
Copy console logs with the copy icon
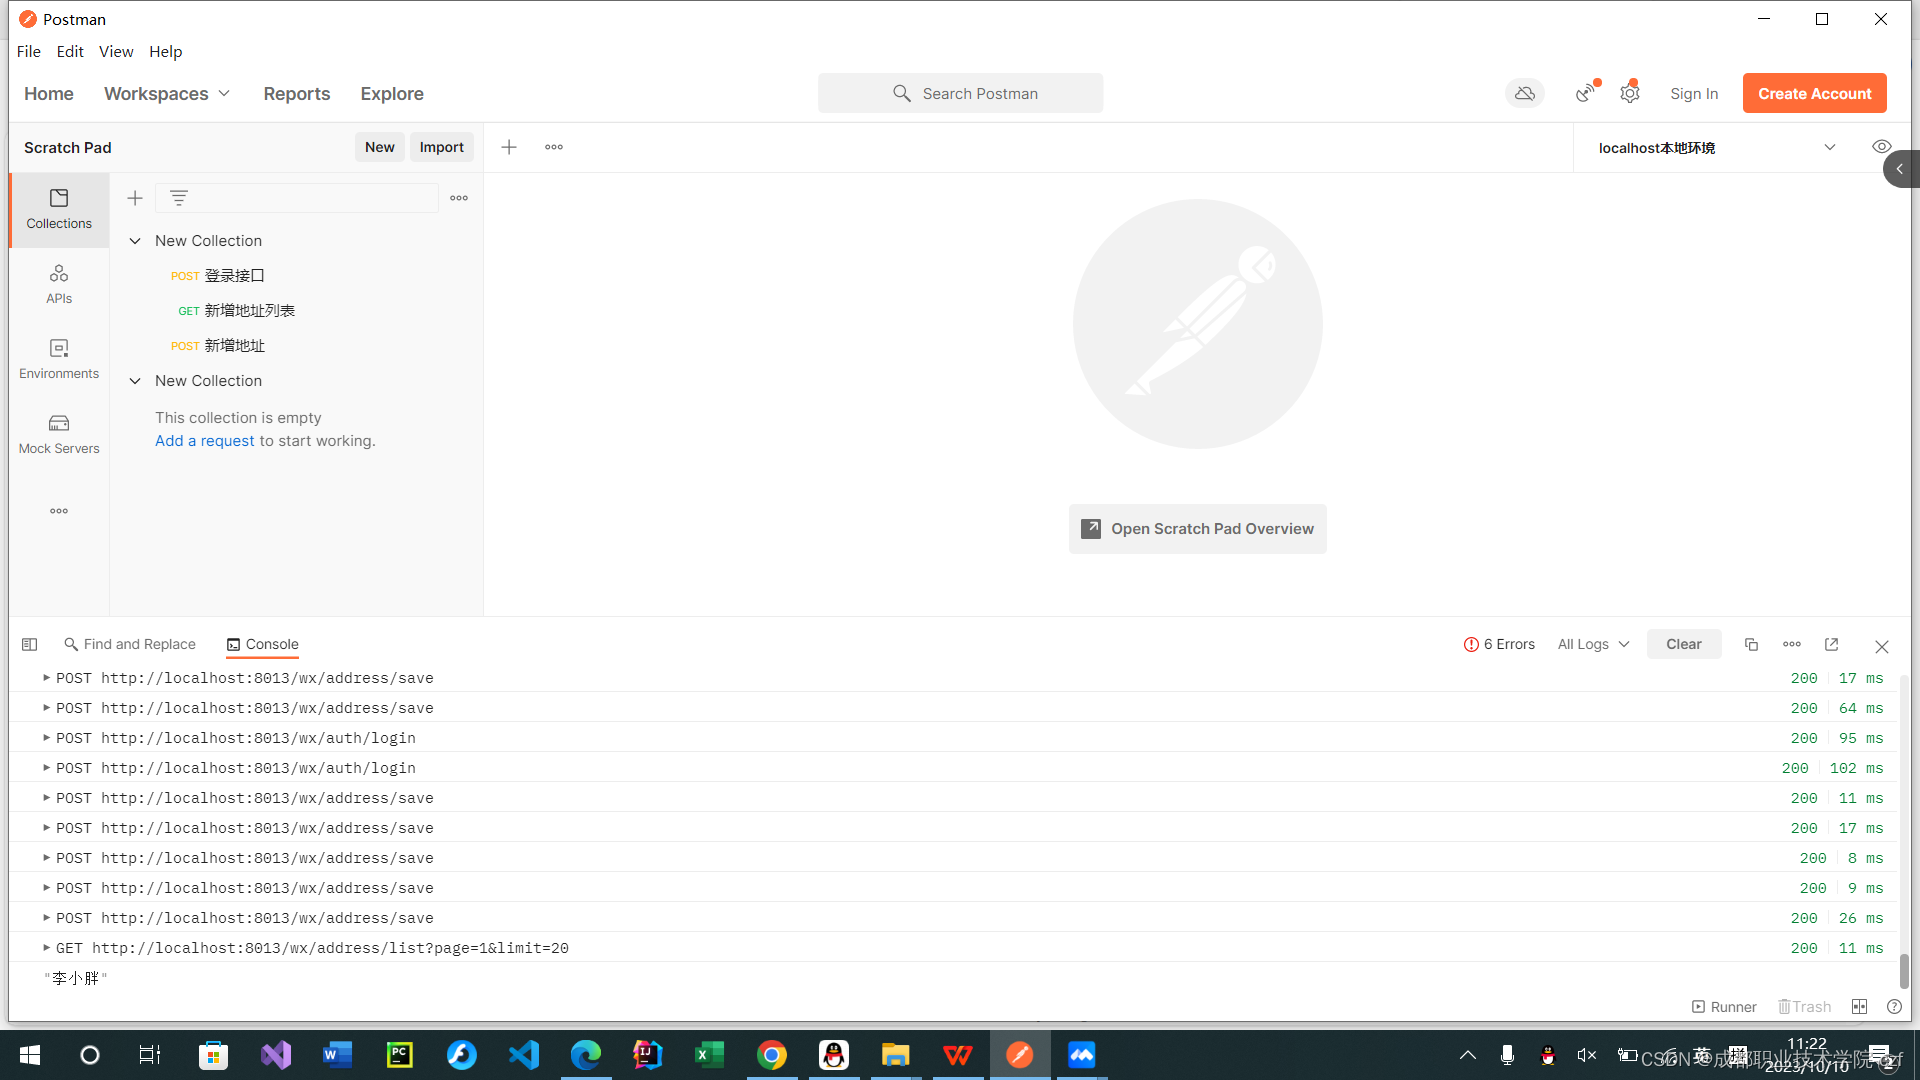1751,645
